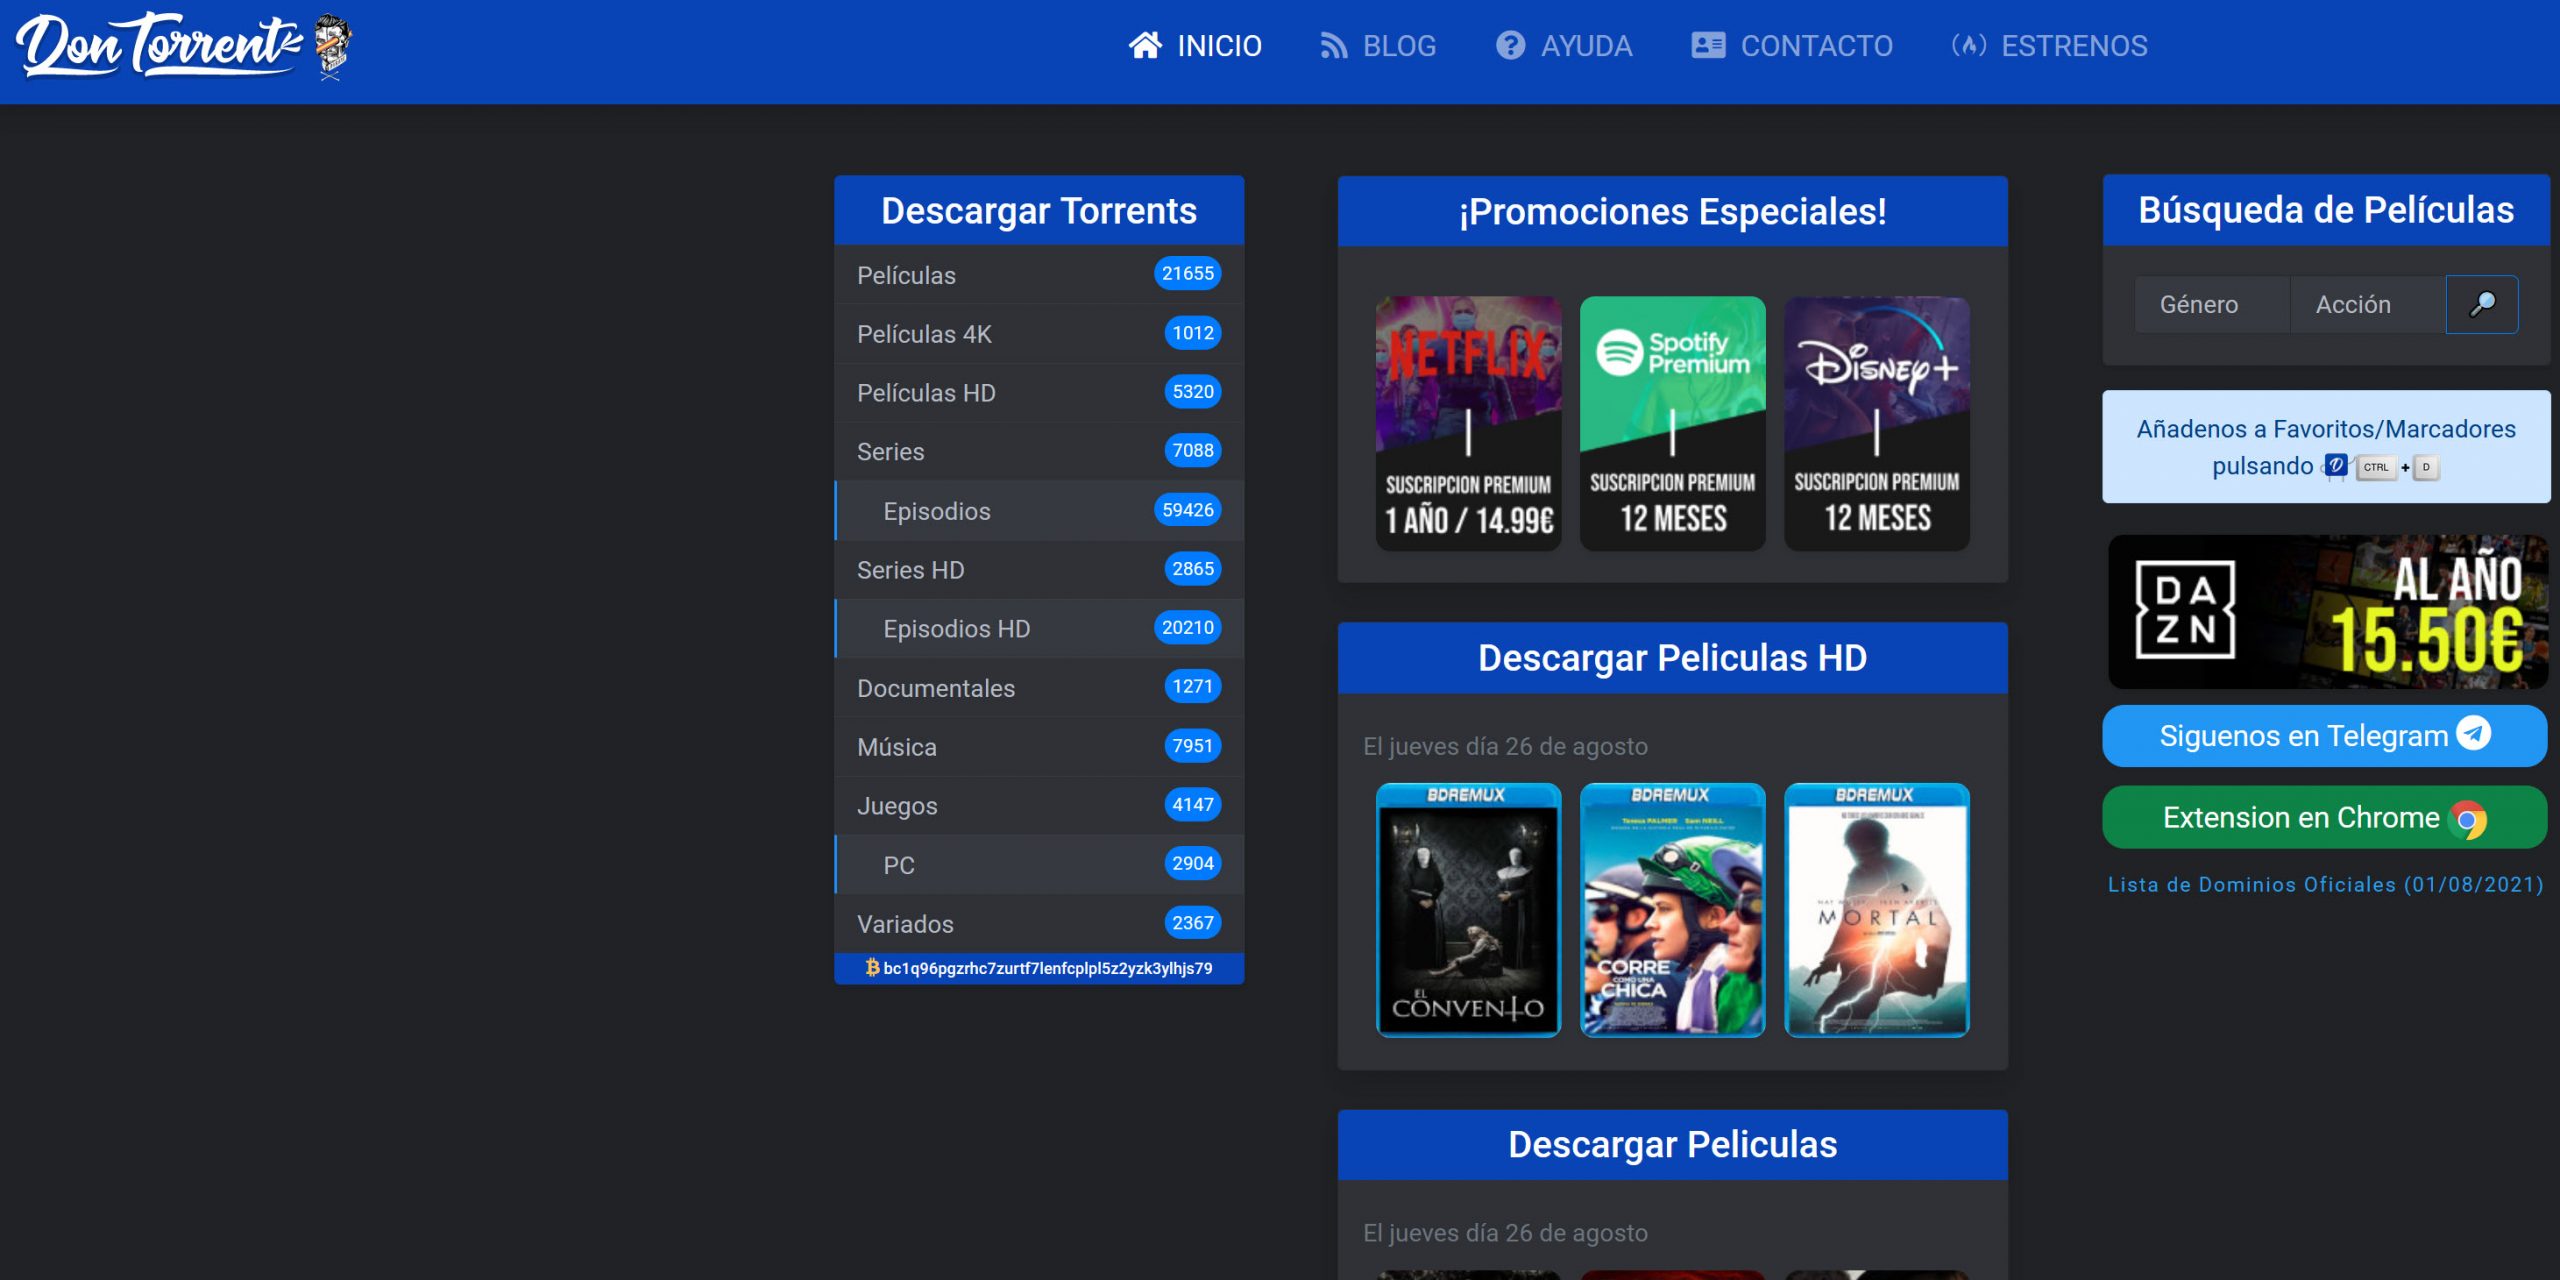
Task: Open the CONTACTO page
Action: pos(1792,46)
